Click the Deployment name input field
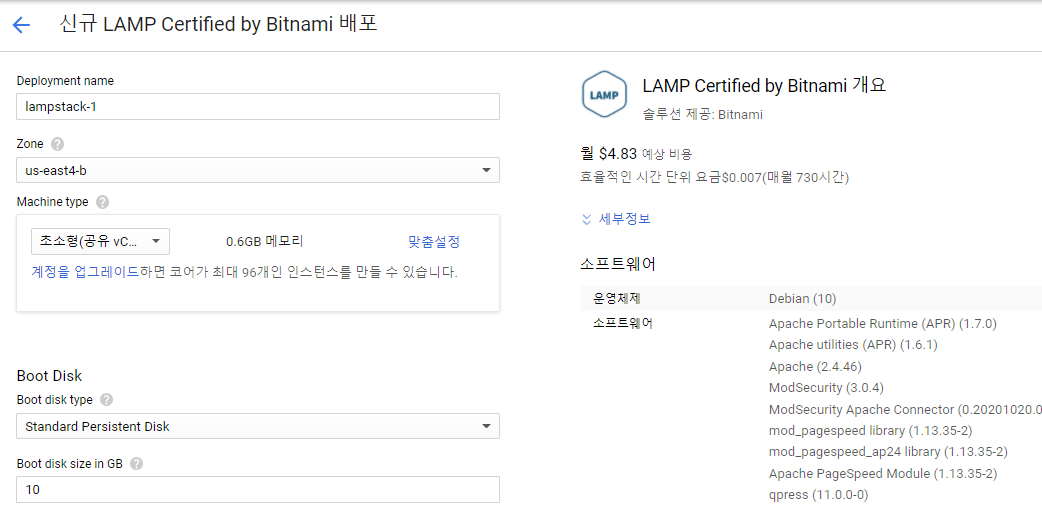 (258, 106)
